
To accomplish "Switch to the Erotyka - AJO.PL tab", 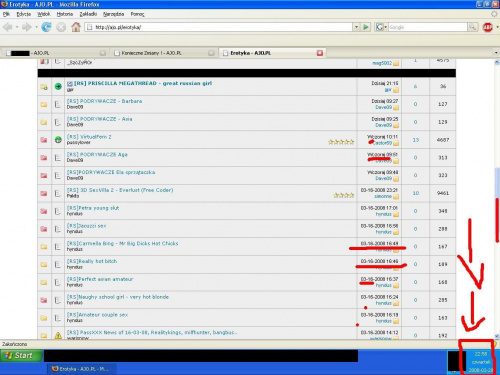I will [272, 53].
